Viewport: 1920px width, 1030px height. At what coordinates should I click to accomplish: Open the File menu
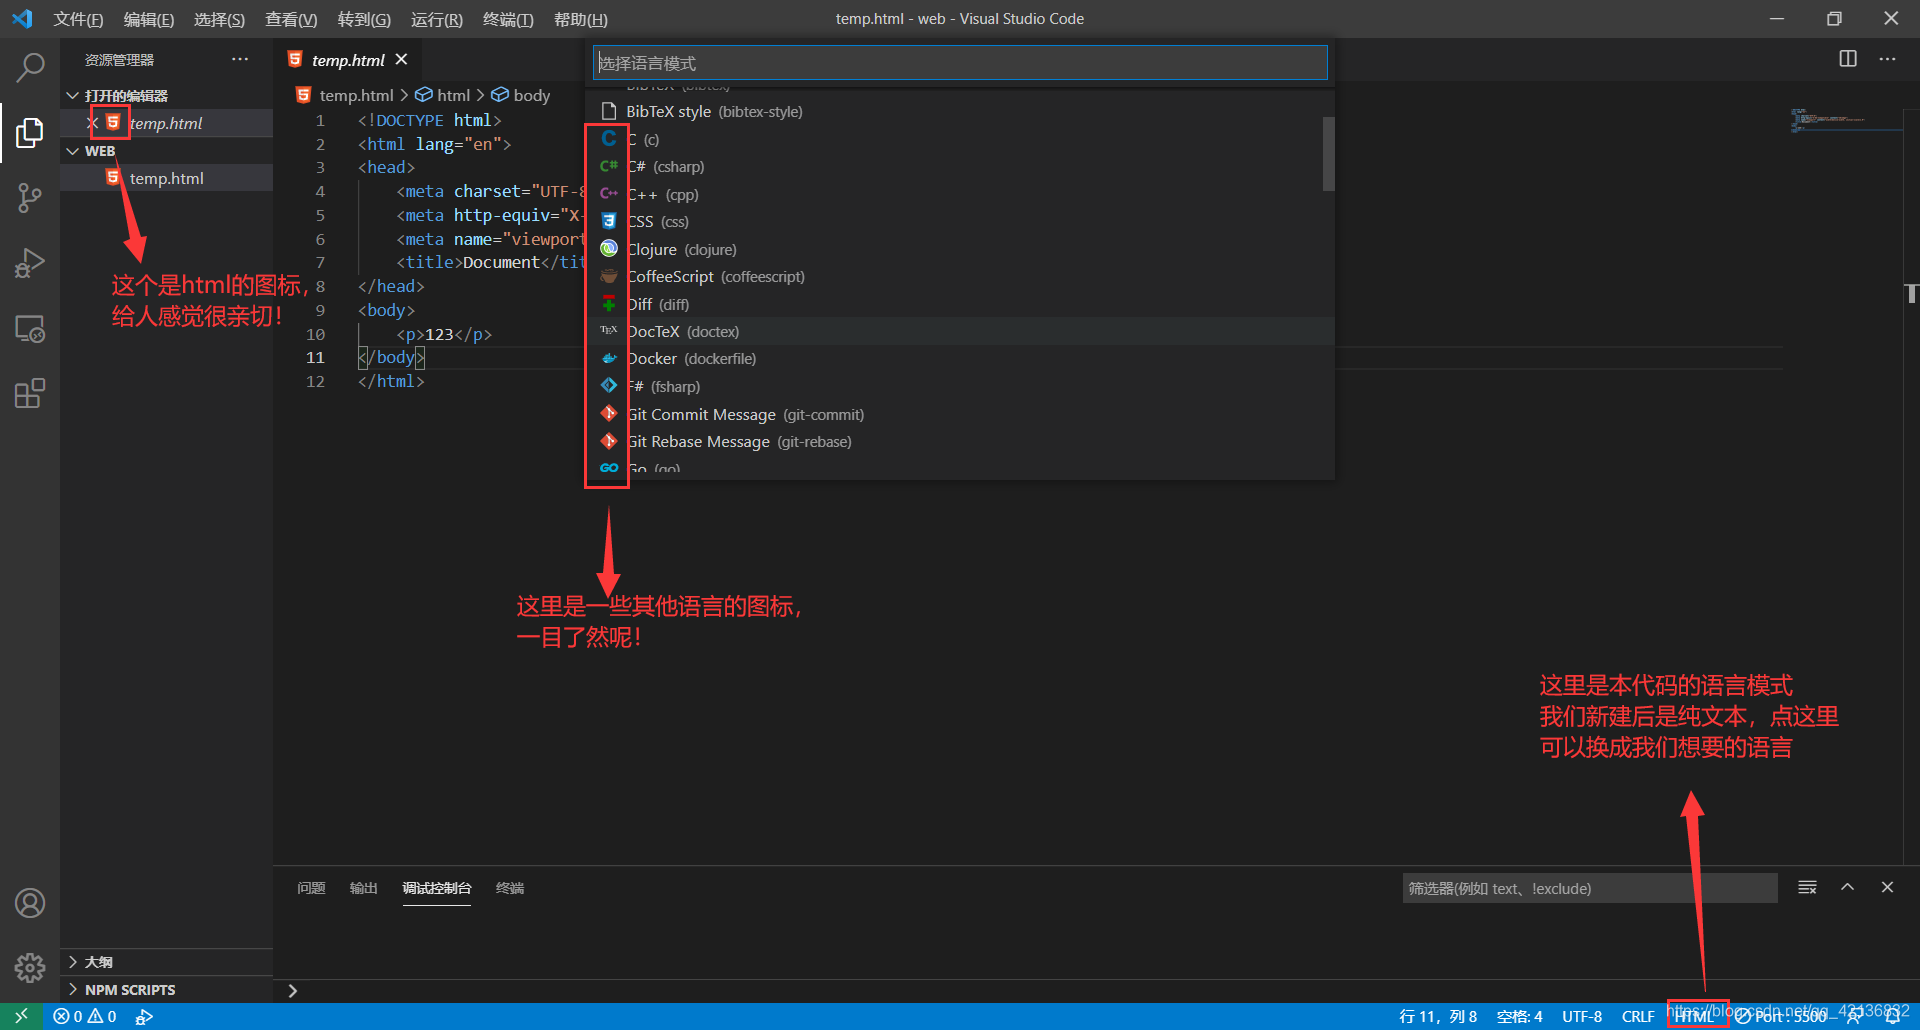pyautogui.click(x=78, y=19)
